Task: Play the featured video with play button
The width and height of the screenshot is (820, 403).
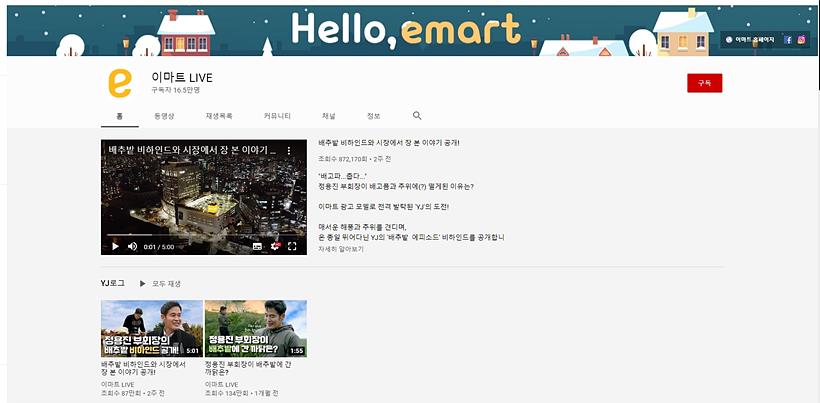Action: coord(115,246)
